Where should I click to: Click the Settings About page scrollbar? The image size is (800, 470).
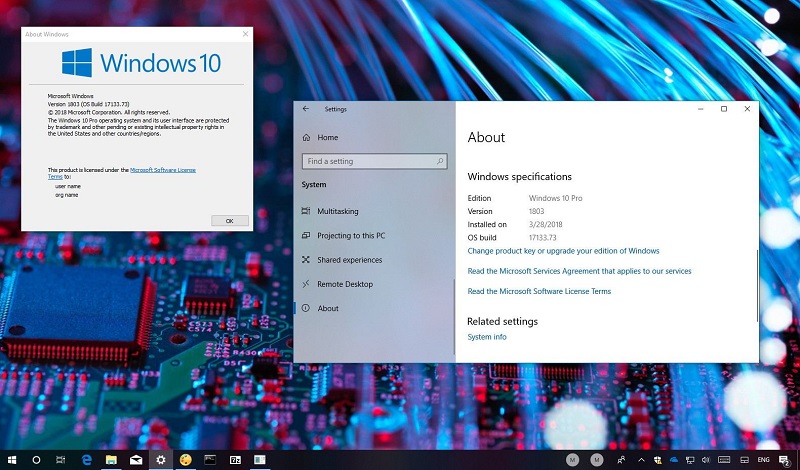(x=757, y=286)
